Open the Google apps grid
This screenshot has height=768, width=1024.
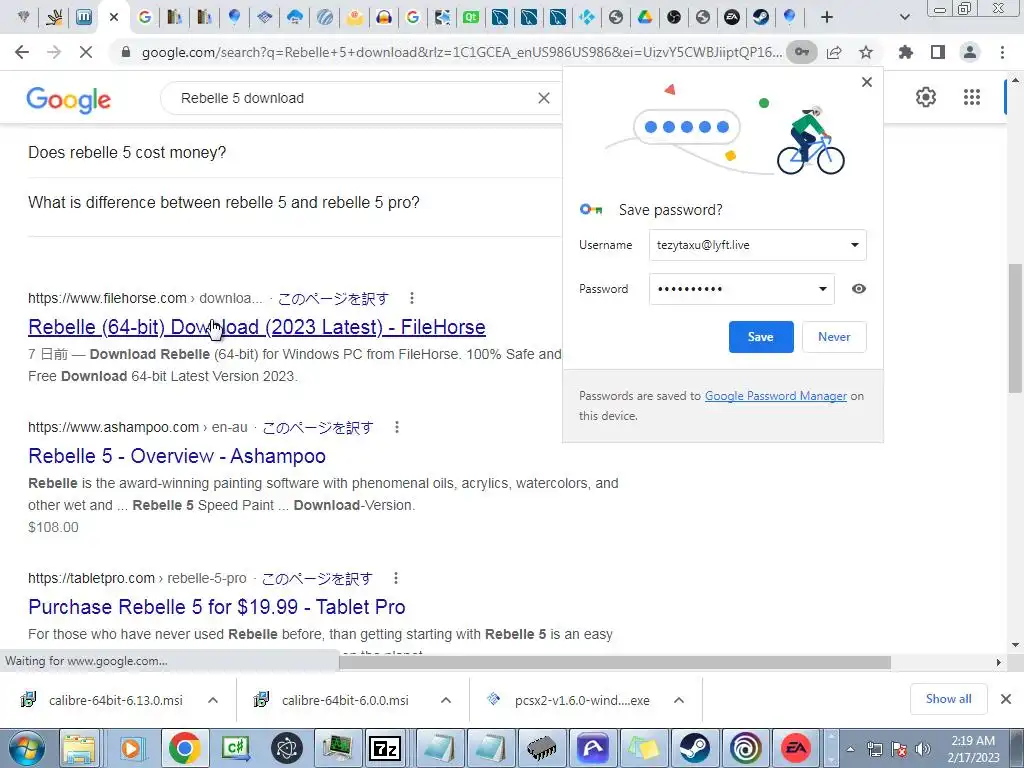(x=972, y=97)
